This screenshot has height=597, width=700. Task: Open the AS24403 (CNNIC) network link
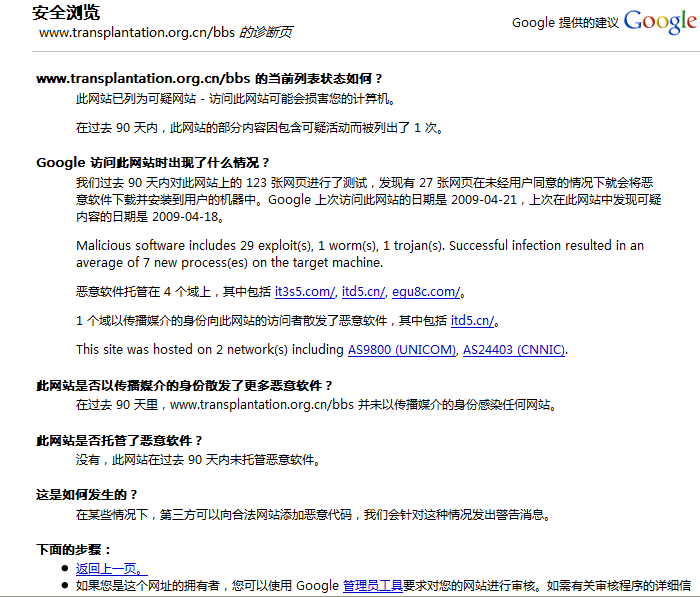(514, 350)
